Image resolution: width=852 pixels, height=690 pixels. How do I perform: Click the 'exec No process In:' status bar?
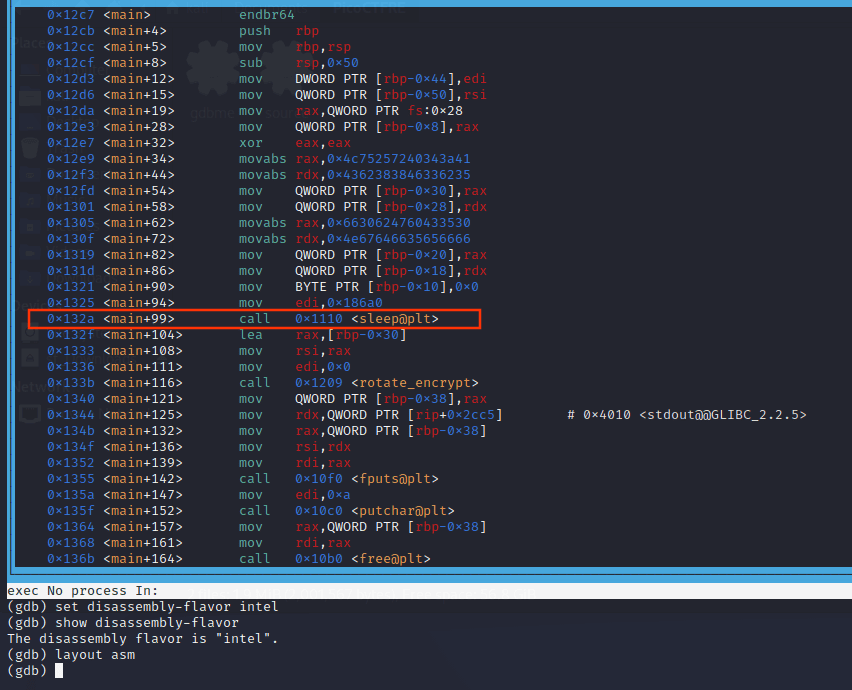(429, 591)
